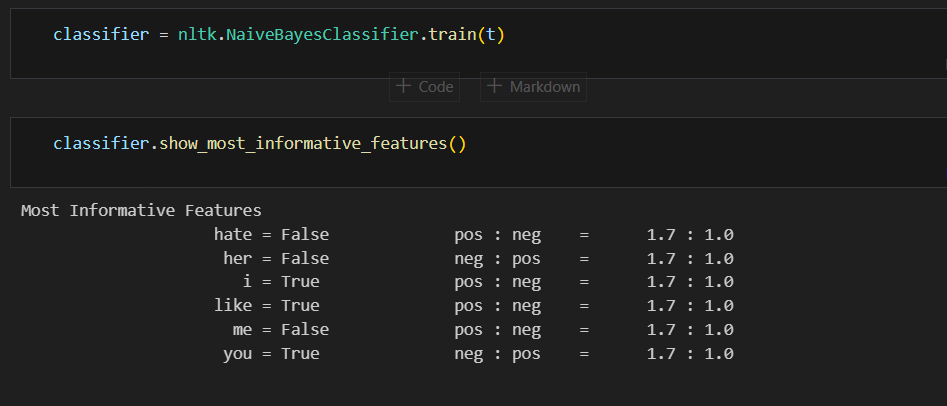
Task: Click the variable t inside parentheses
Action: (x=490, y=34)
